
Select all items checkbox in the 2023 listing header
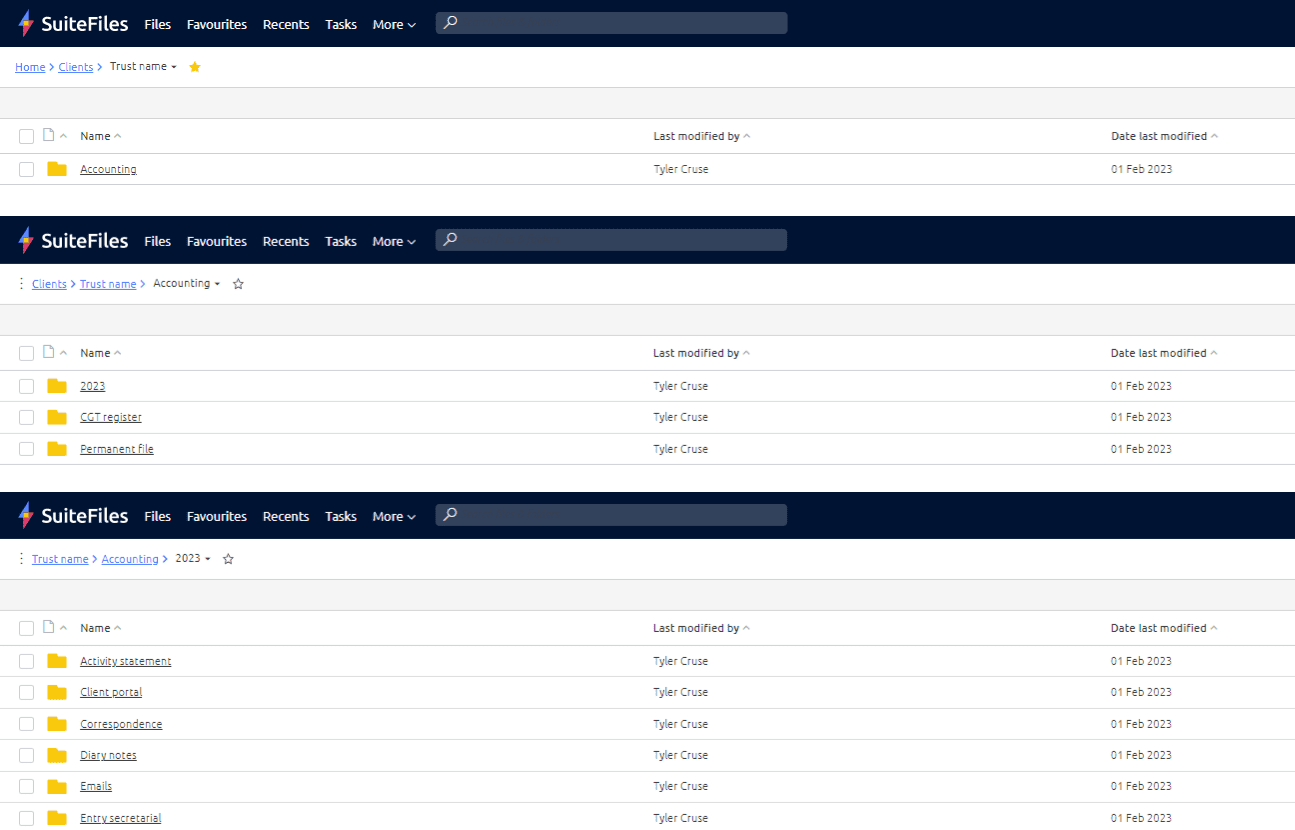click(26, 628)
